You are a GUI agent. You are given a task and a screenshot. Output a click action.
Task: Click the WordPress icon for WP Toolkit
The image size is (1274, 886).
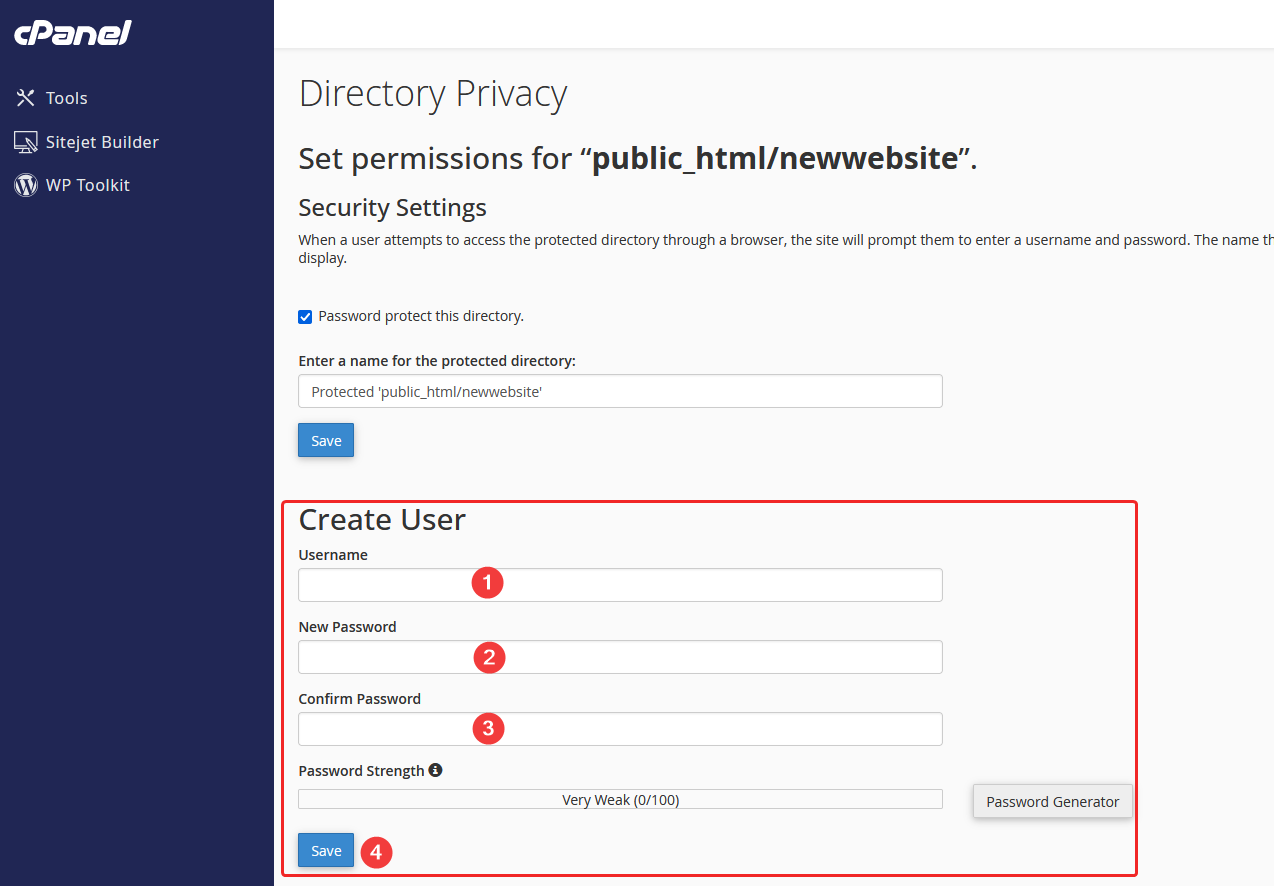pyautogui.click(x=26, y=185)
